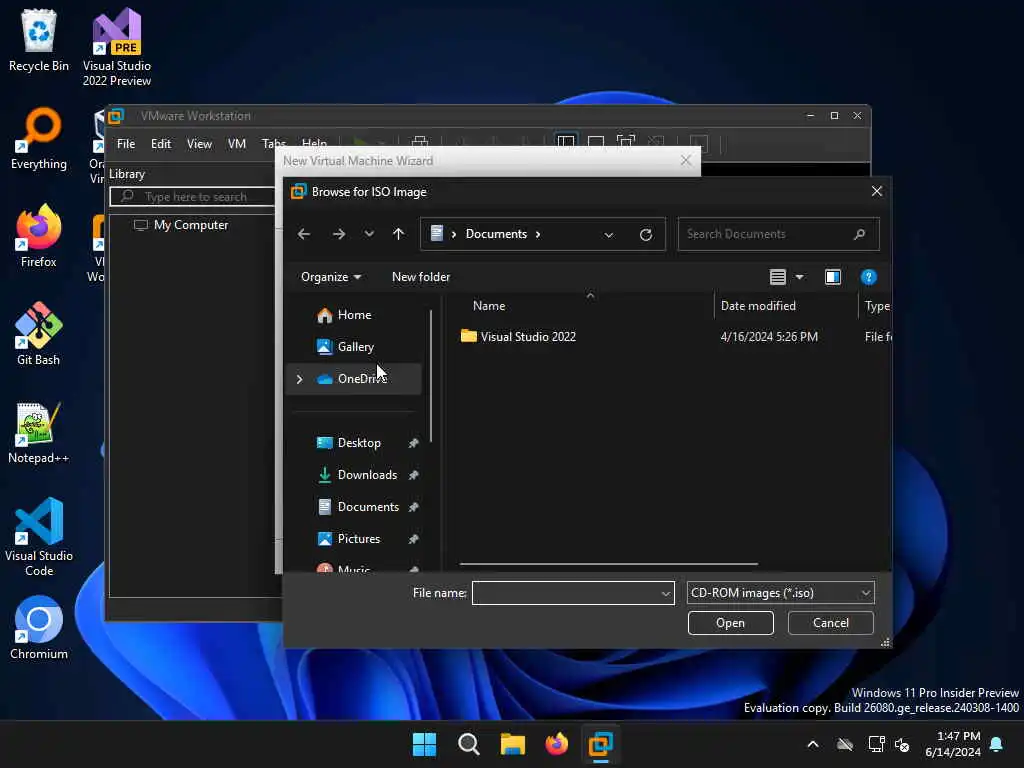Sort by Name column header
The width and height of the screenshot is (1024, 768).
pyautogui.click(x=488, y=306)
